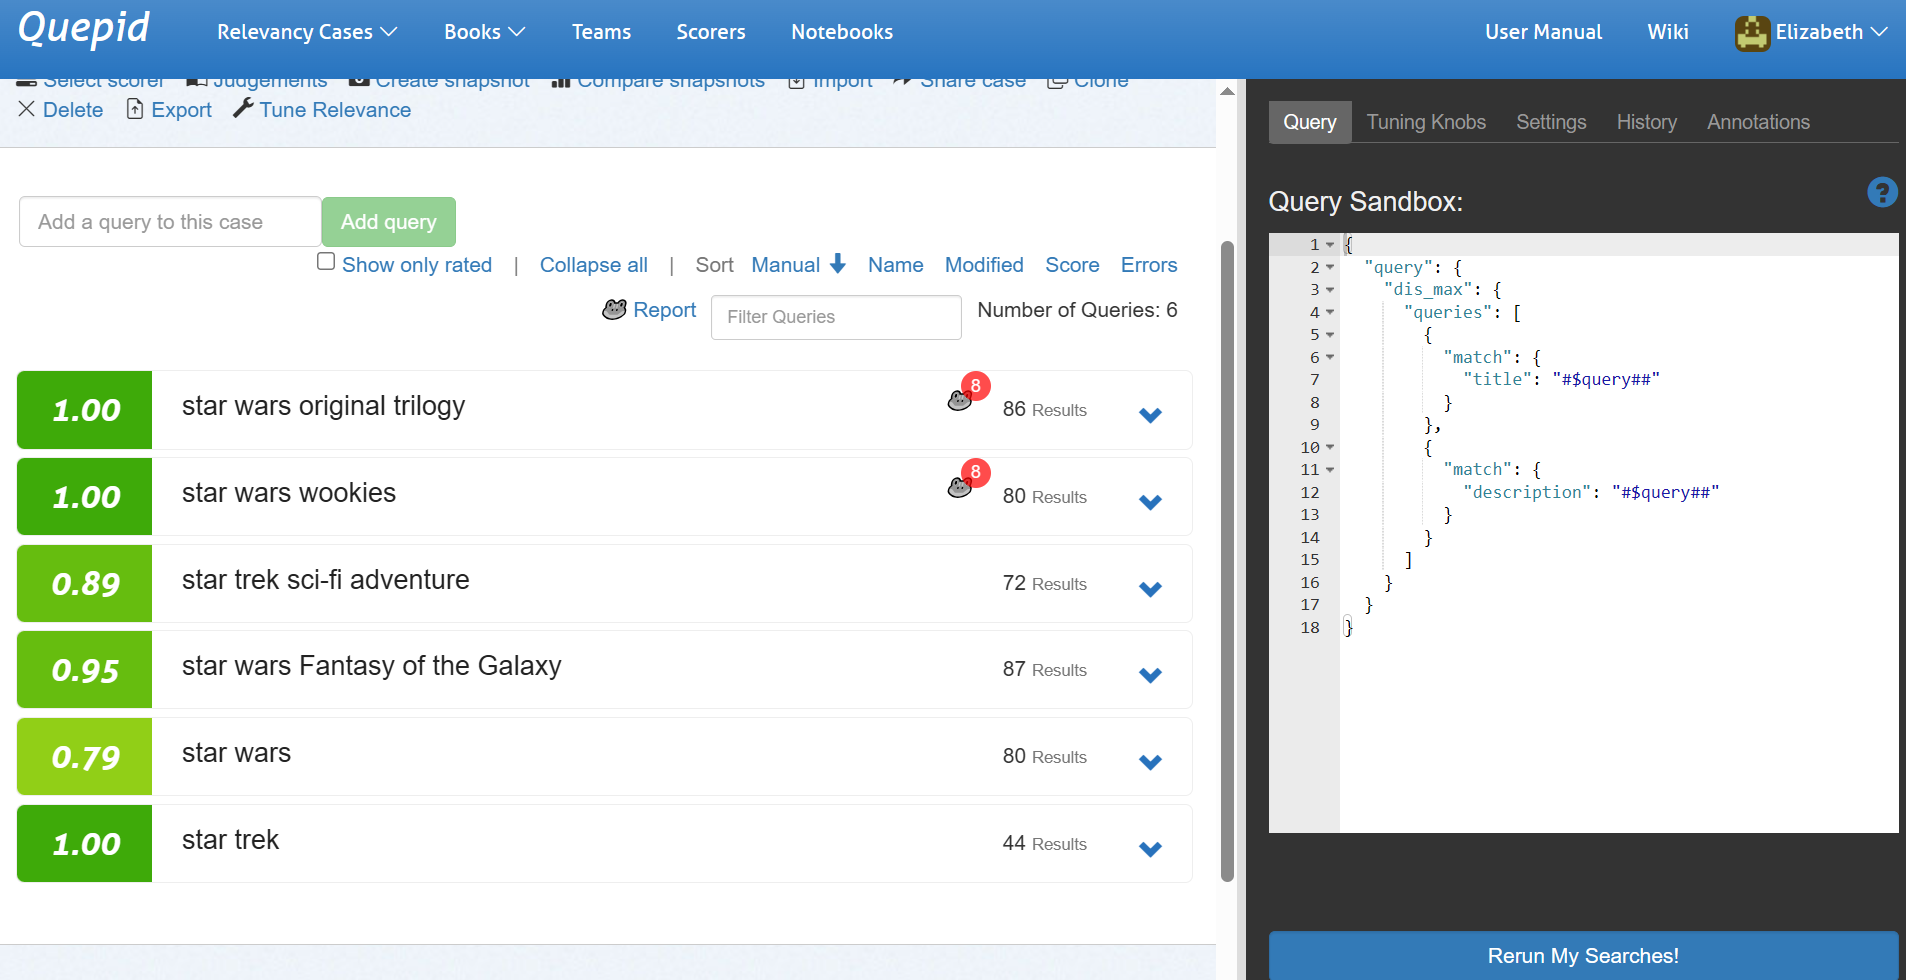
Task: Fold code at line 4 queries arrow
Action: [x=1330, y=312]
